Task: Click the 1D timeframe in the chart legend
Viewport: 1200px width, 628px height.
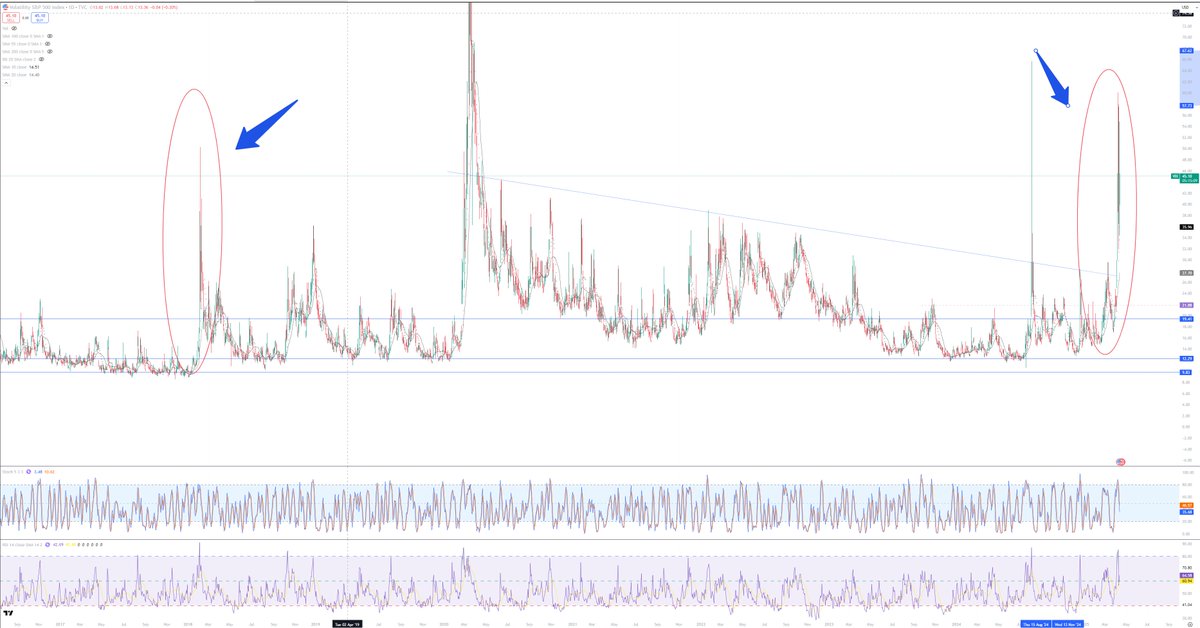Action: pos(71,7)
